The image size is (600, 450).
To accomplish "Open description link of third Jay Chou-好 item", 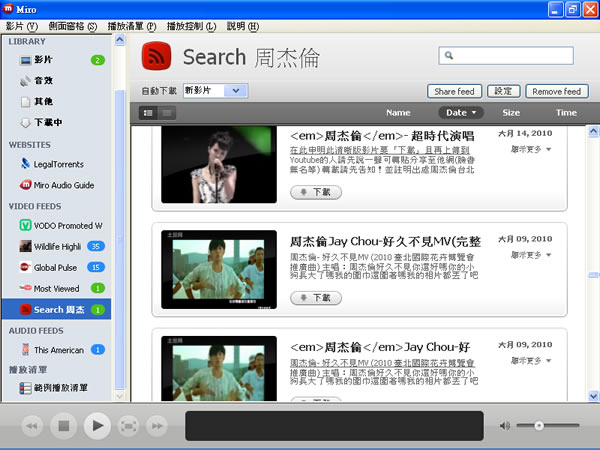I will pyautogui.click(x=382, y=363).
